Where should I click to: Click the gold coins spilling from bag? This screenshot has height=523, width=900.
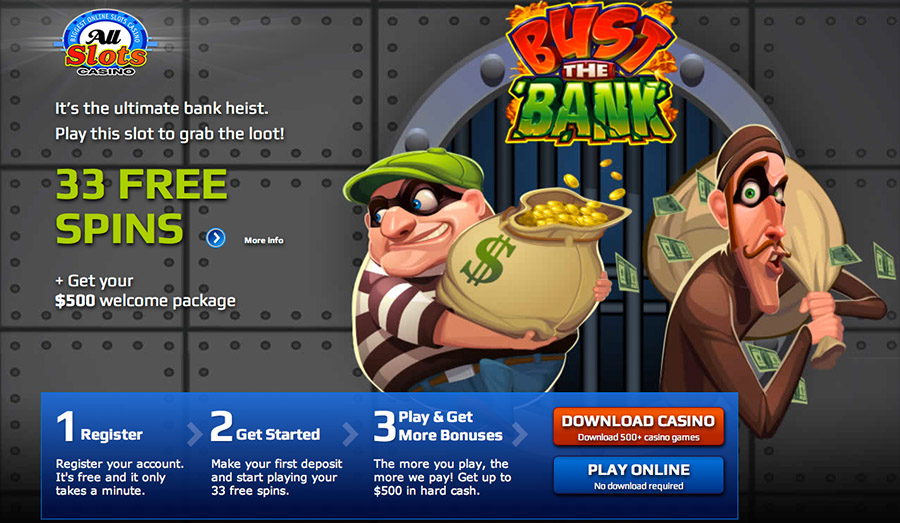[565, 207]
